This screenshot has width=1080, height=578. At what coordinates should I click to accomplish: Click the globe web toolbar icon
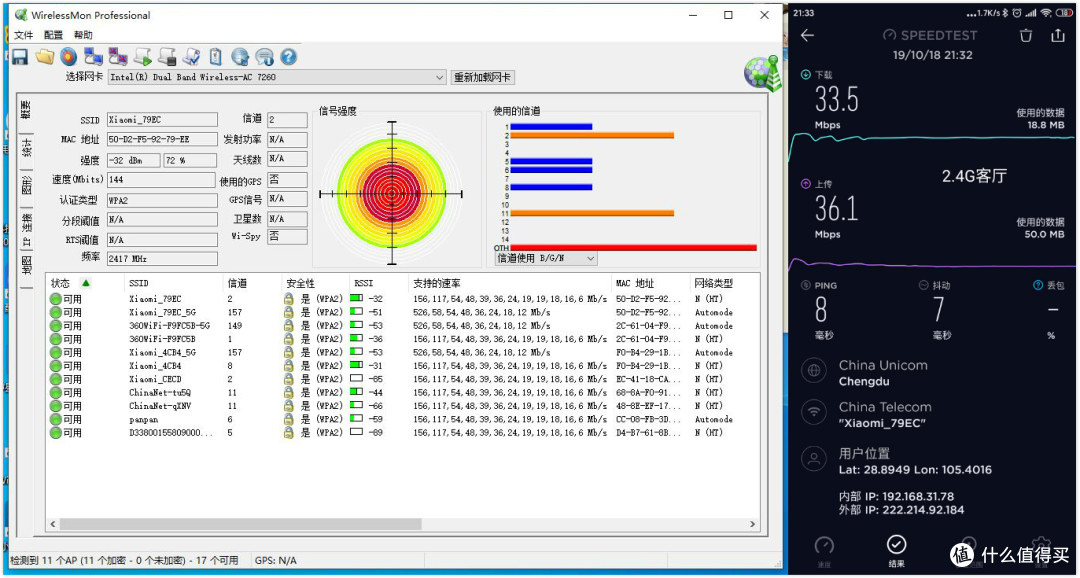(240, 56)
